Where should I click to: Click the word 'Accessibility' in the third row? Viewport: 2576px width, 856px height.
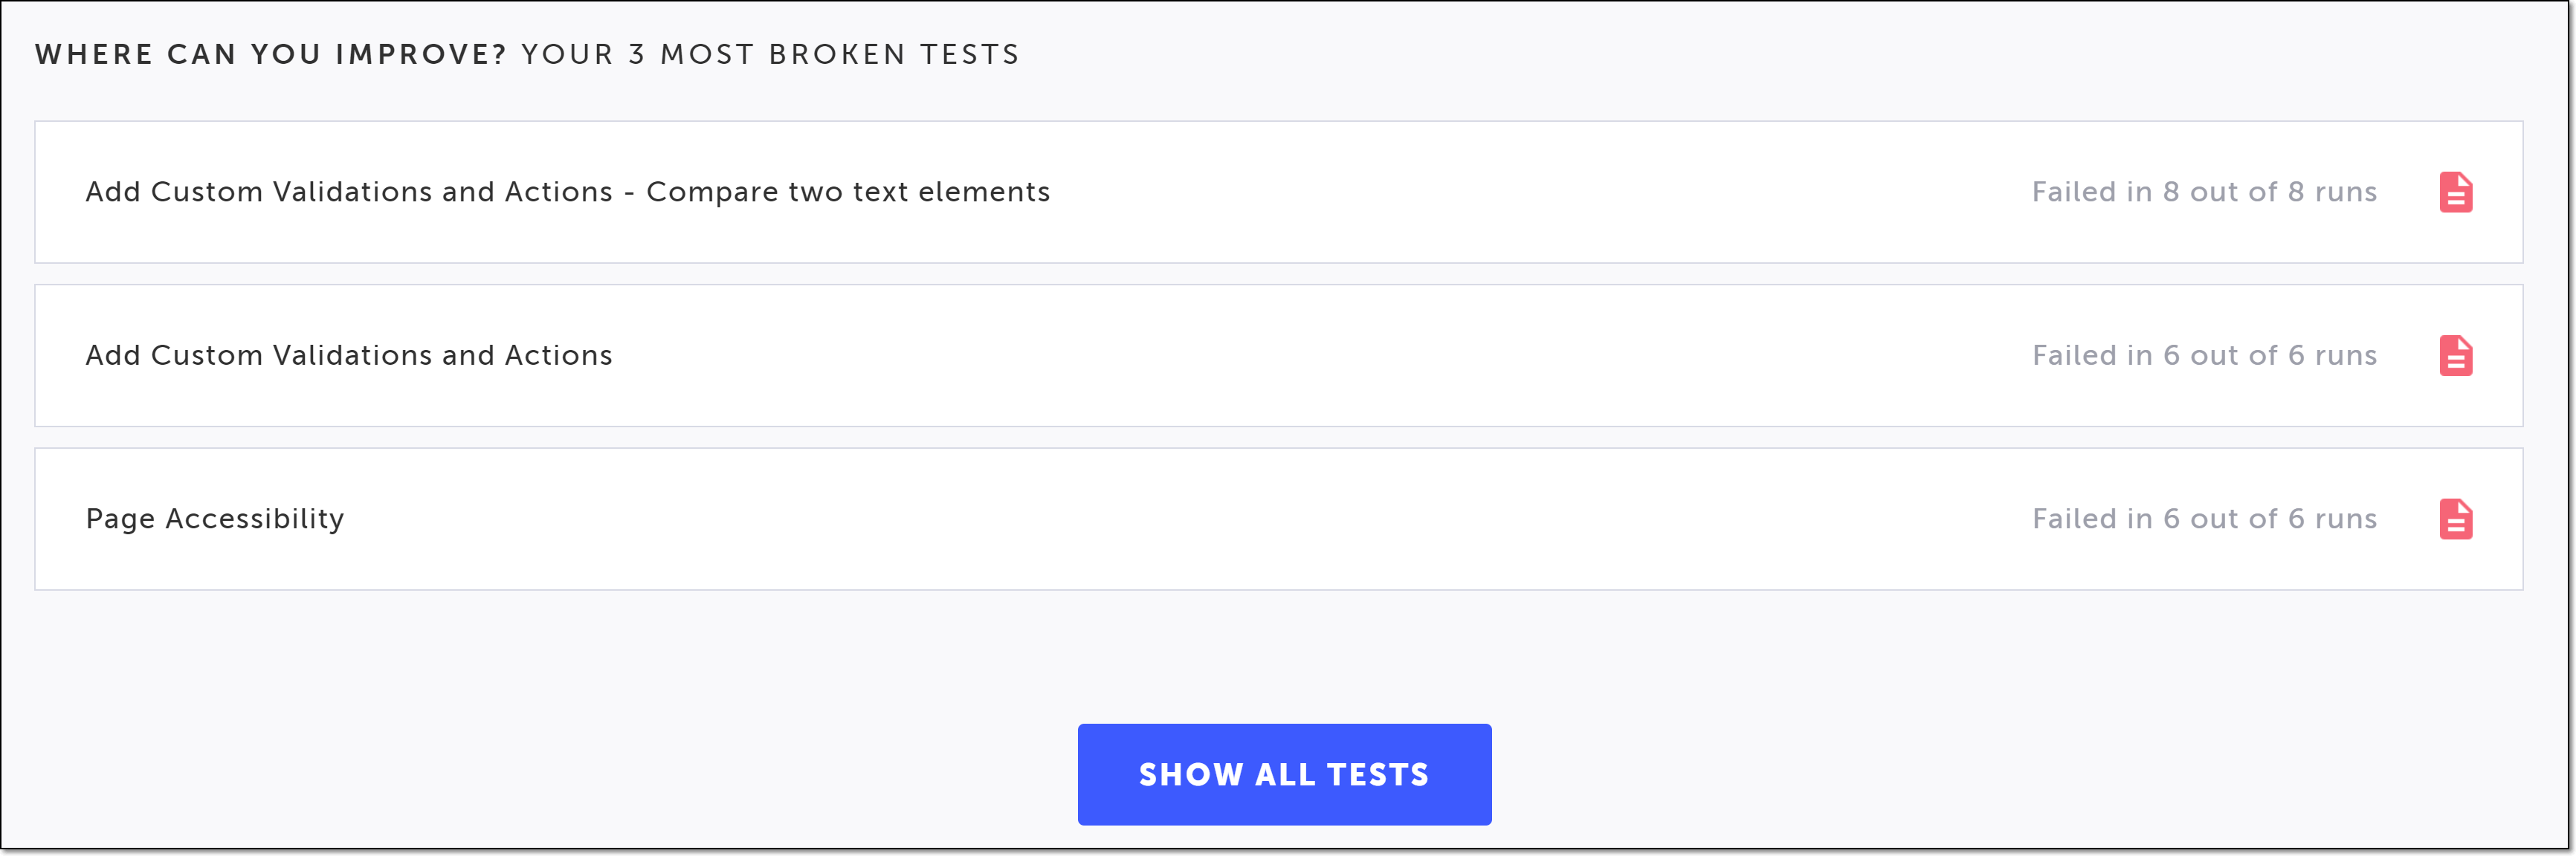[x=254, y=519]
